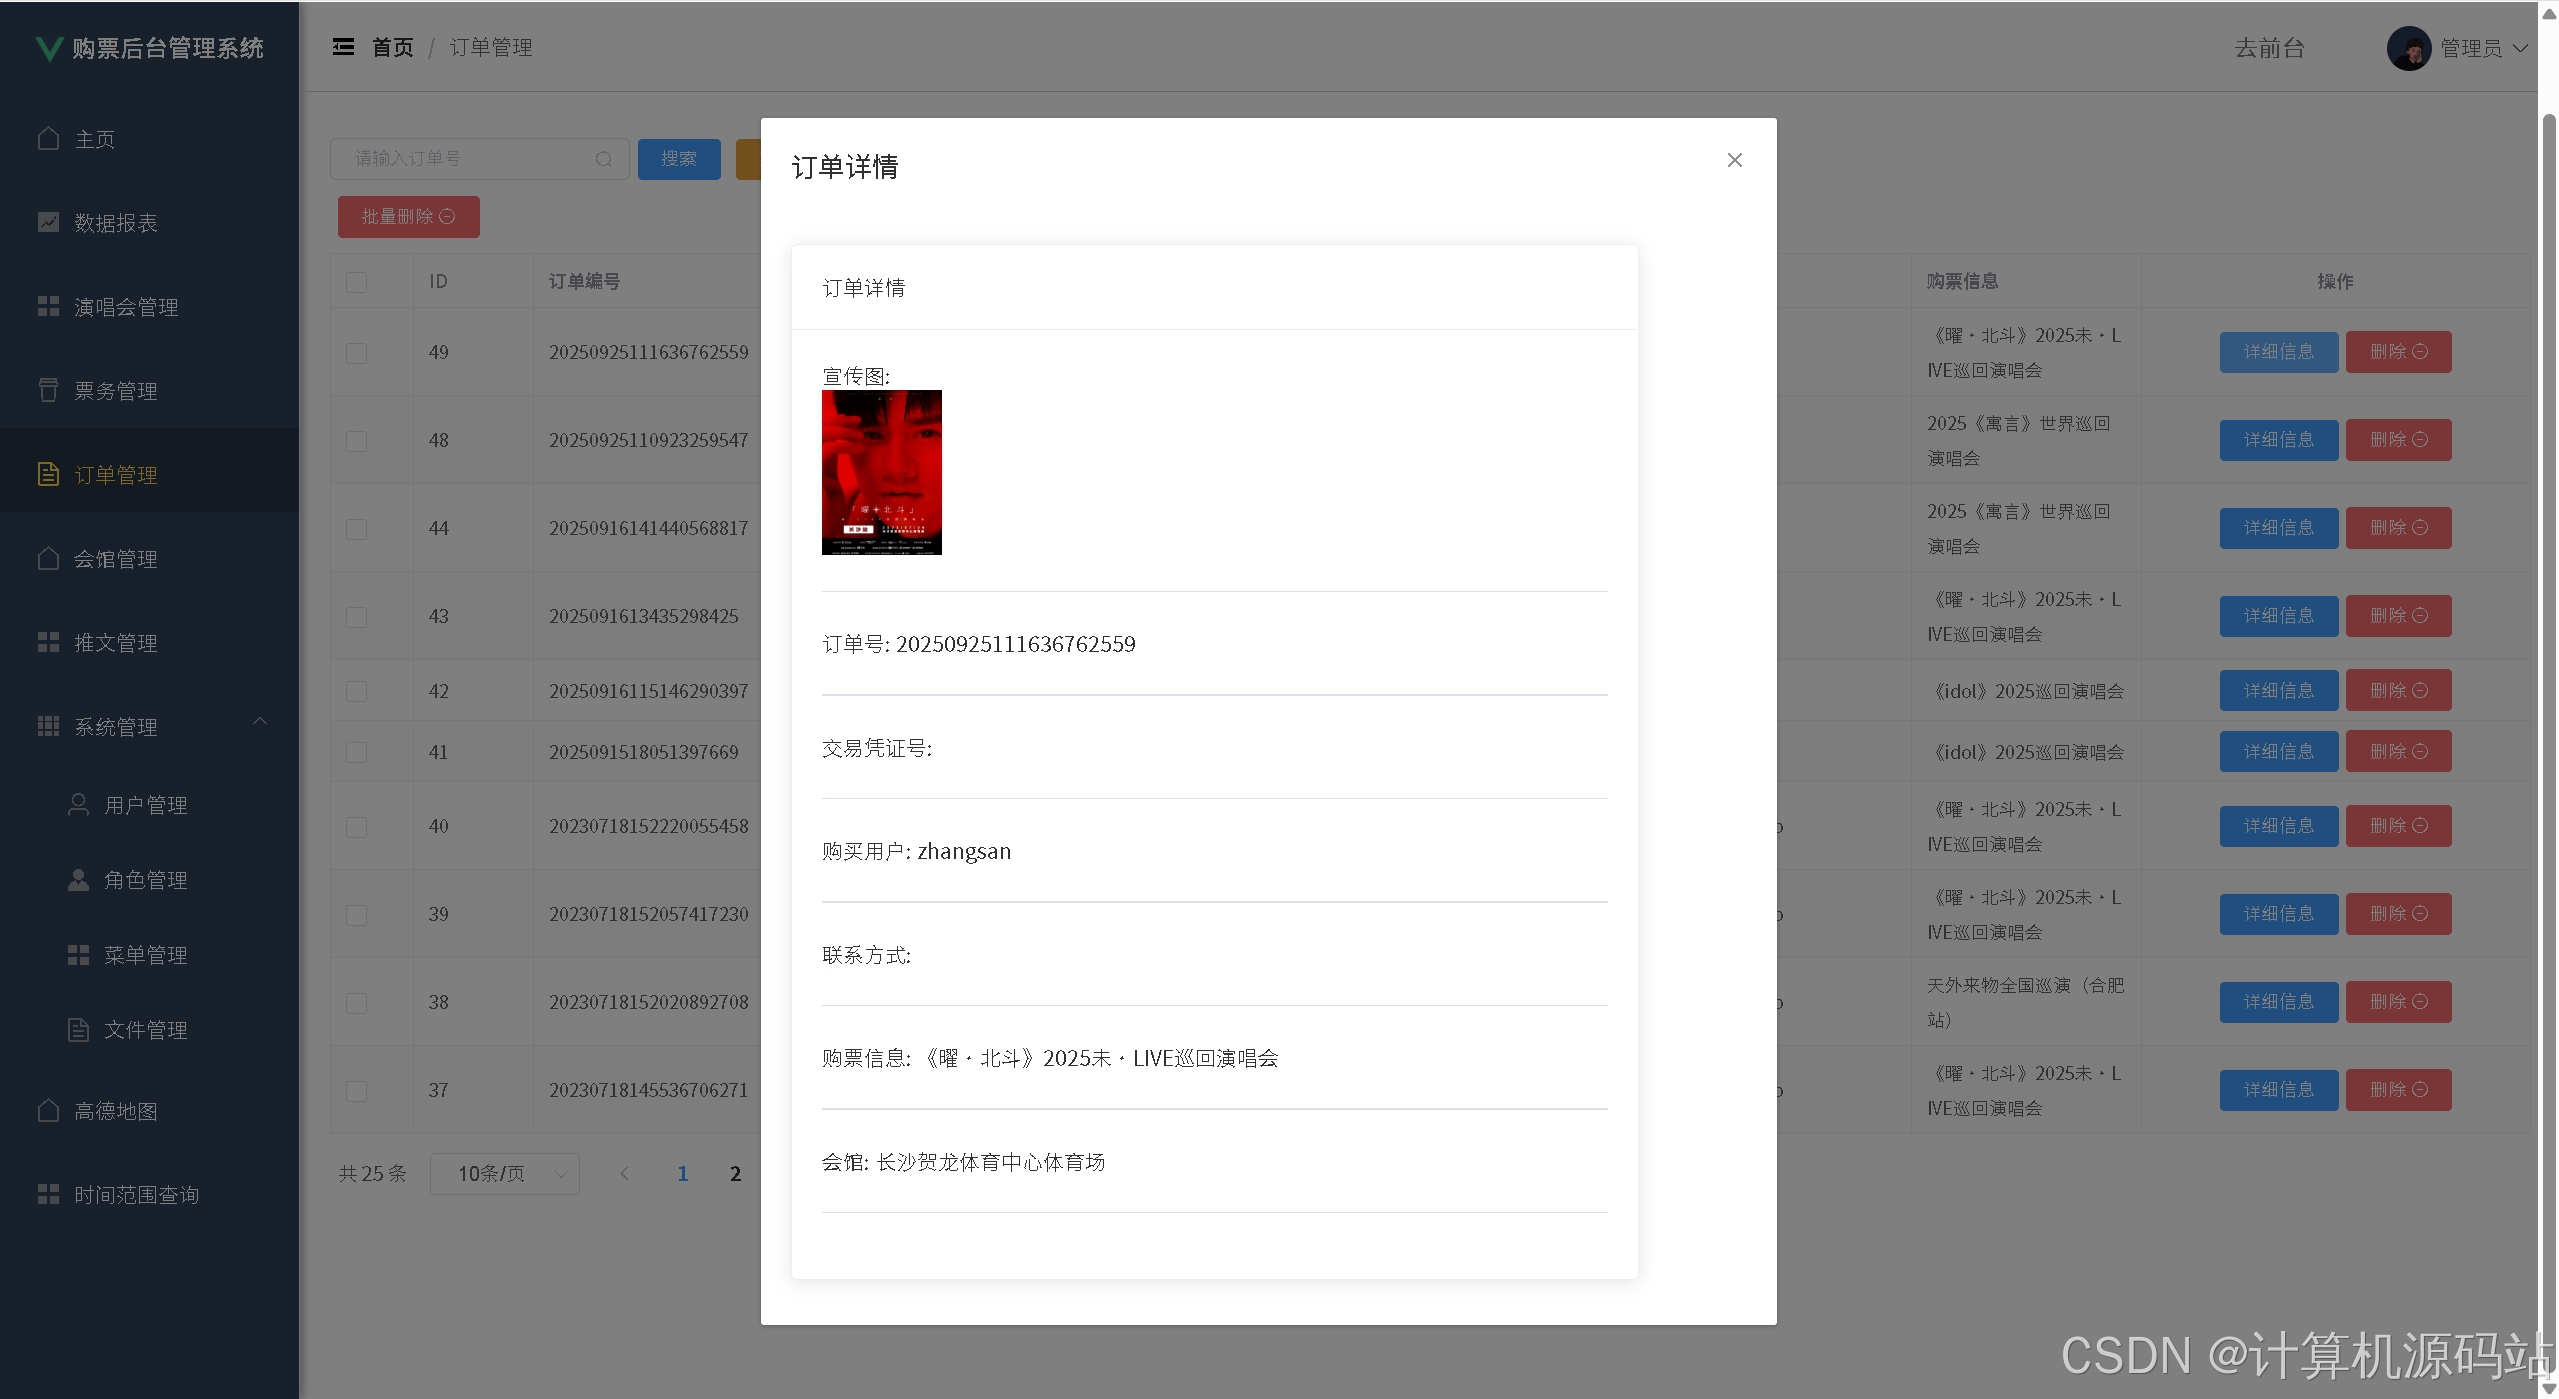2559x1399 pixels.
Task: Click 删除 for order ID 43
Action: point(2399,616)
